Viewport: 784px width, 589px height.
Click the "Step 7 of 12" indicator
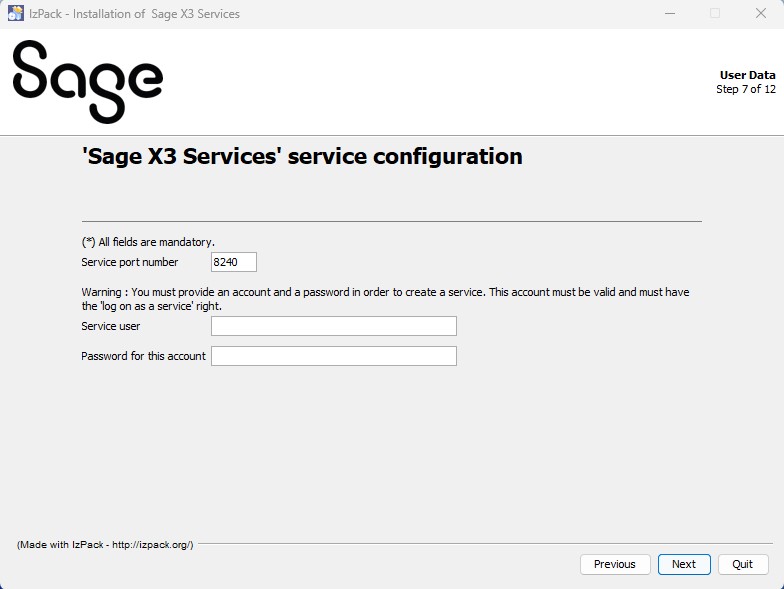[x=745, y=89]
